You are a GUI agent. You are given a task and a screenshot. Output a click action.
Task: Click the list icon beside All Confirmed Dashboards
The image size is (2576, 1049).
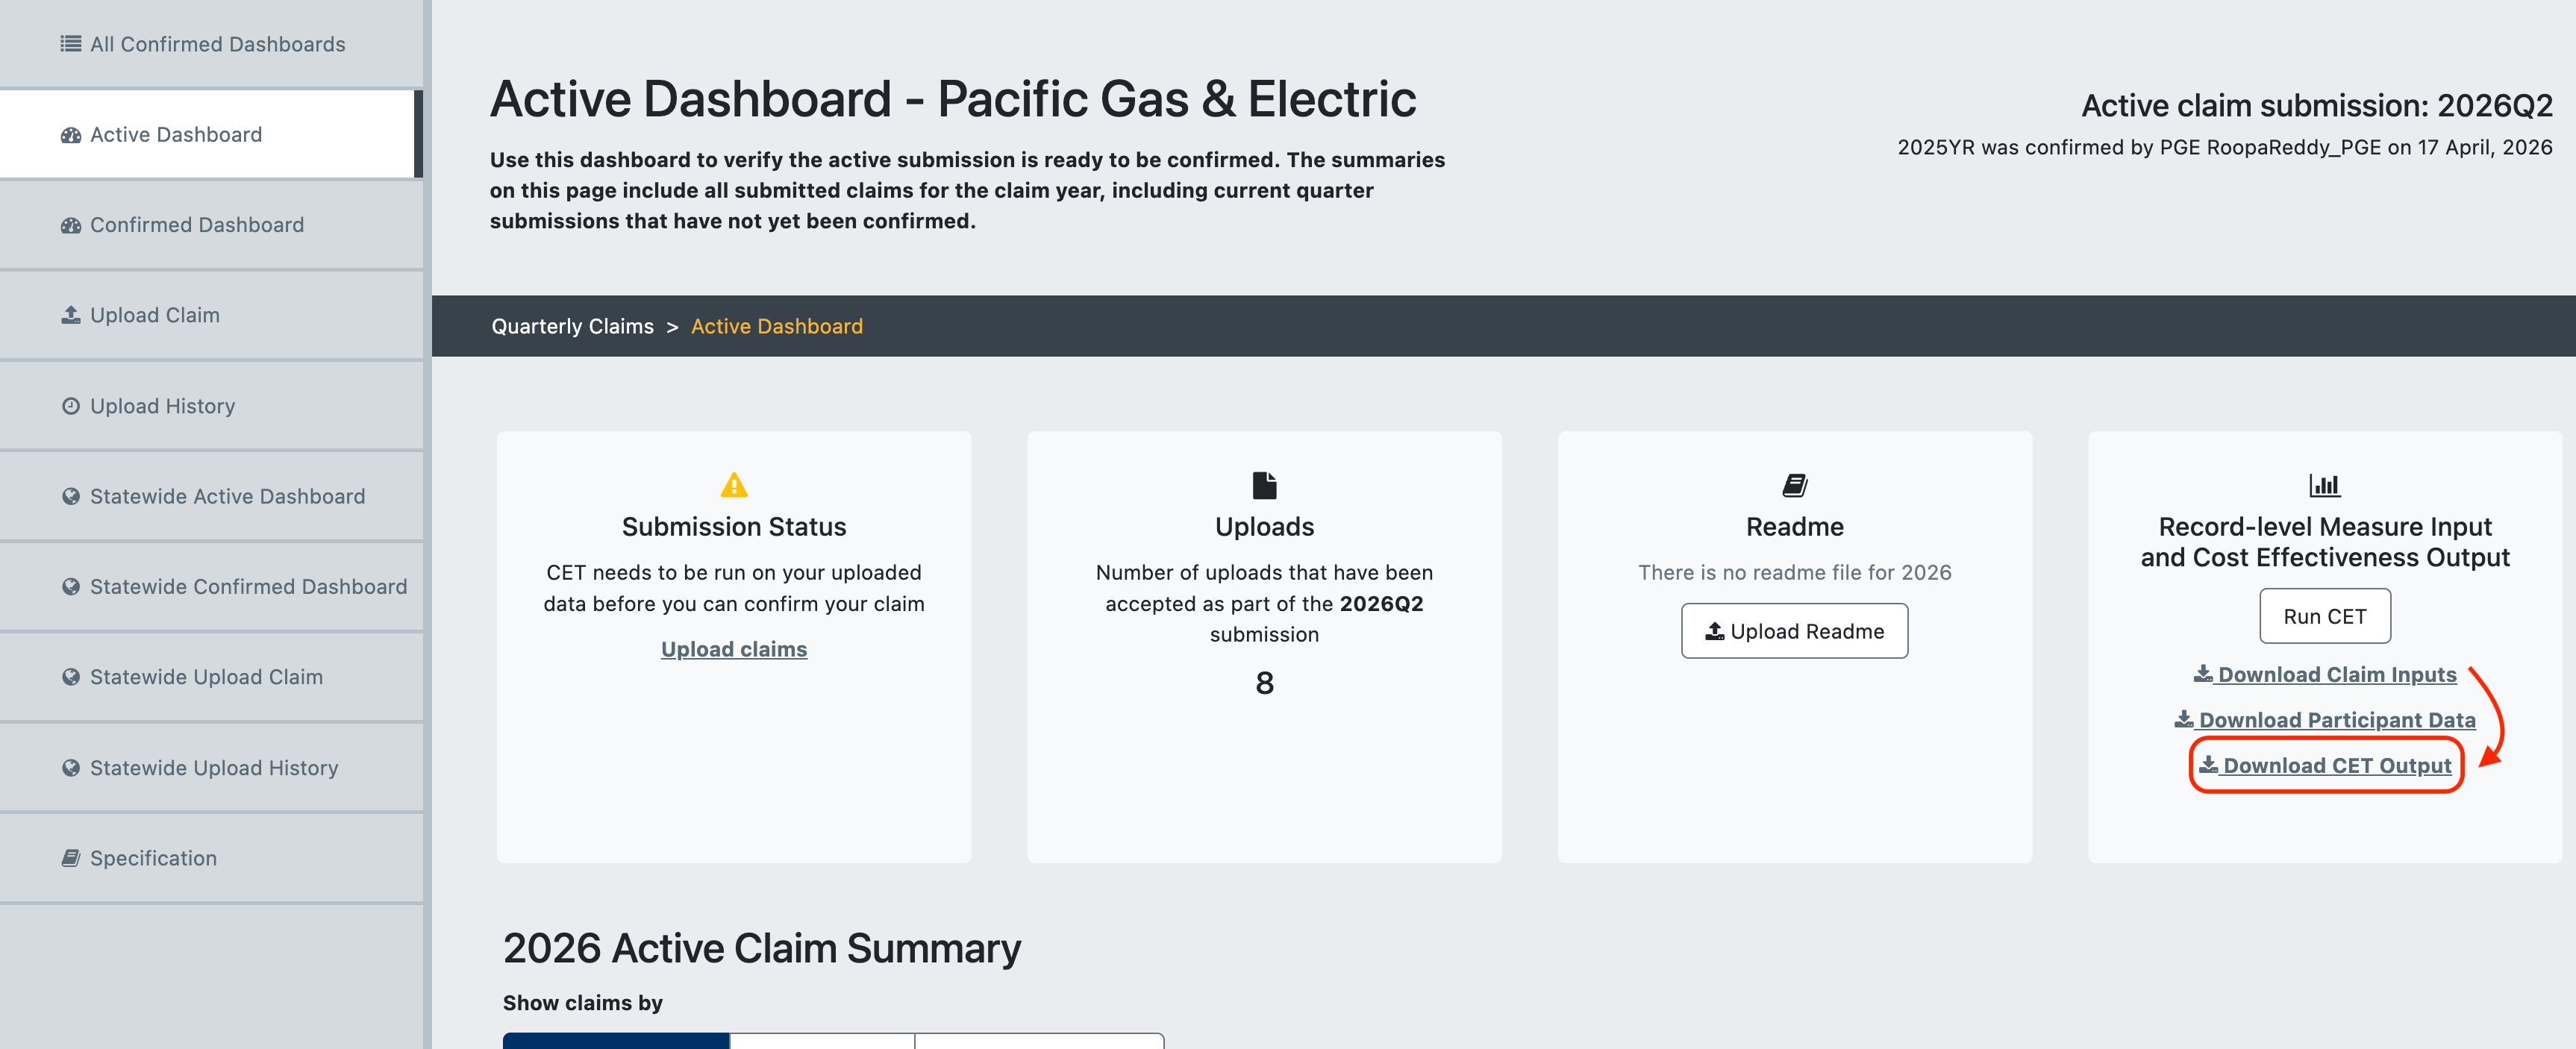70,44
